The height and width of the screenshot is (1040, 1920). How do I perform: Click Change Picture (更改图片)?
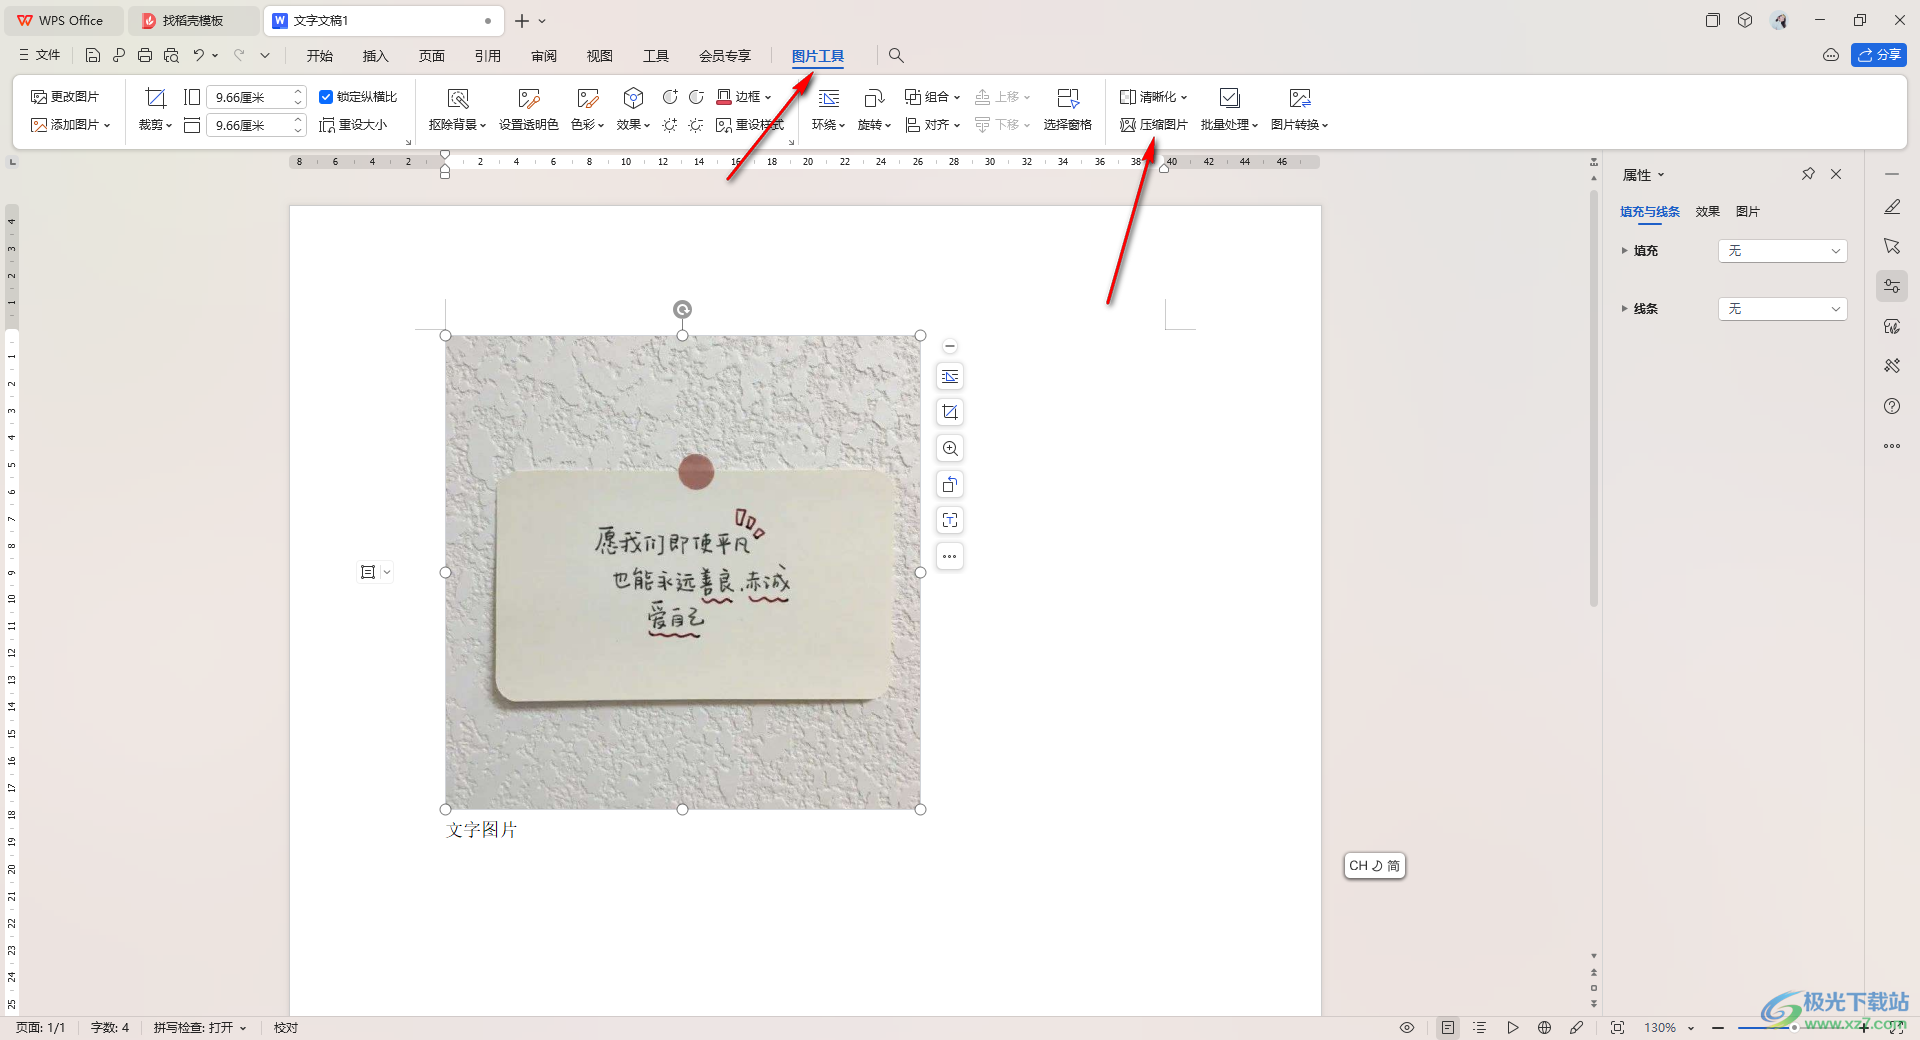coord(65,97)
